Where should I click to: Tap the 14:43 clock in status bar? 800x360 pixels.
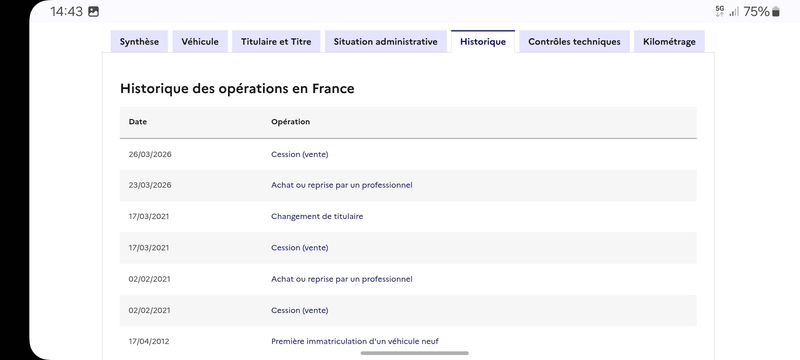[66, 12]
